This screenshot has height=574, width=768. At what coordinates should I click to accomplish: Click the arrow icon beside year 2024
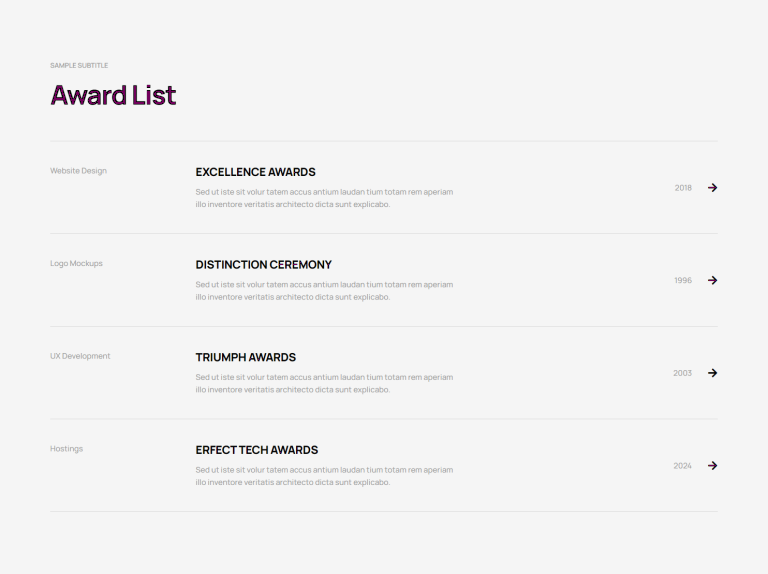pyautogui.click(x=713, y=465)
